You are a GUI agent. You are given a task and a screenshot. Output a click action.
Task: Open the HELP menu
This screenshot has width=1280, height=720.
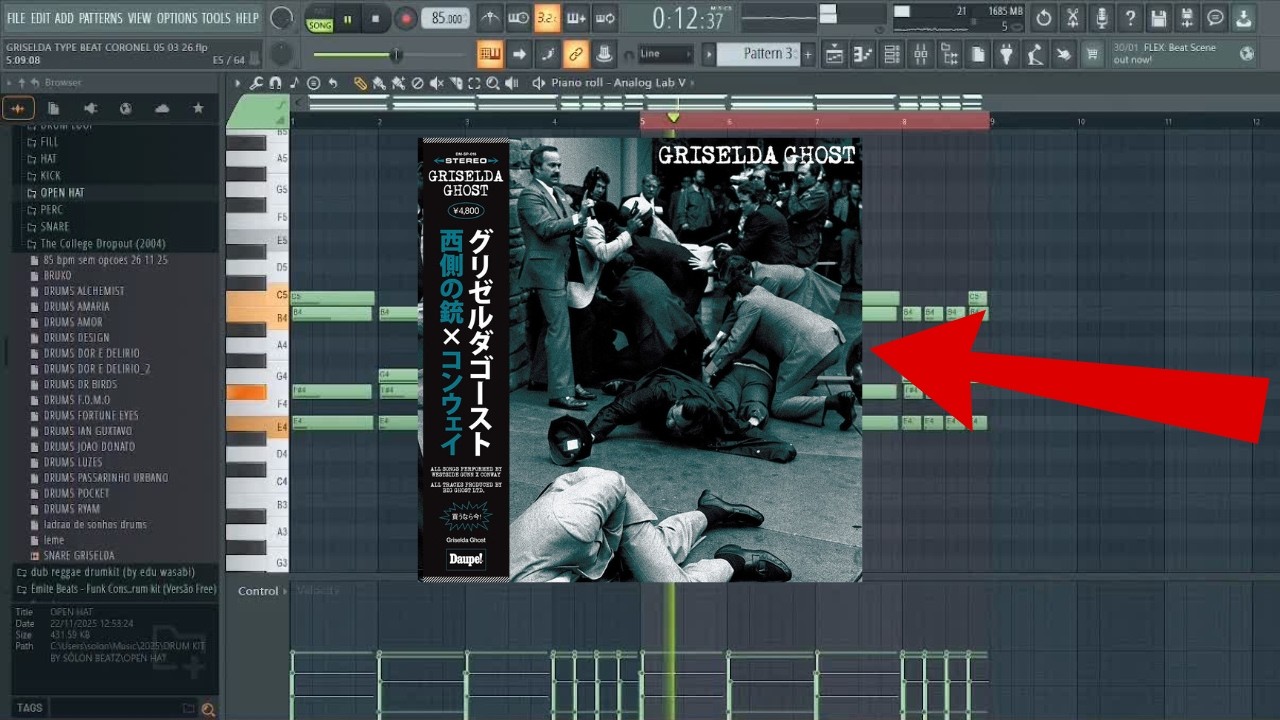[247, 18]
